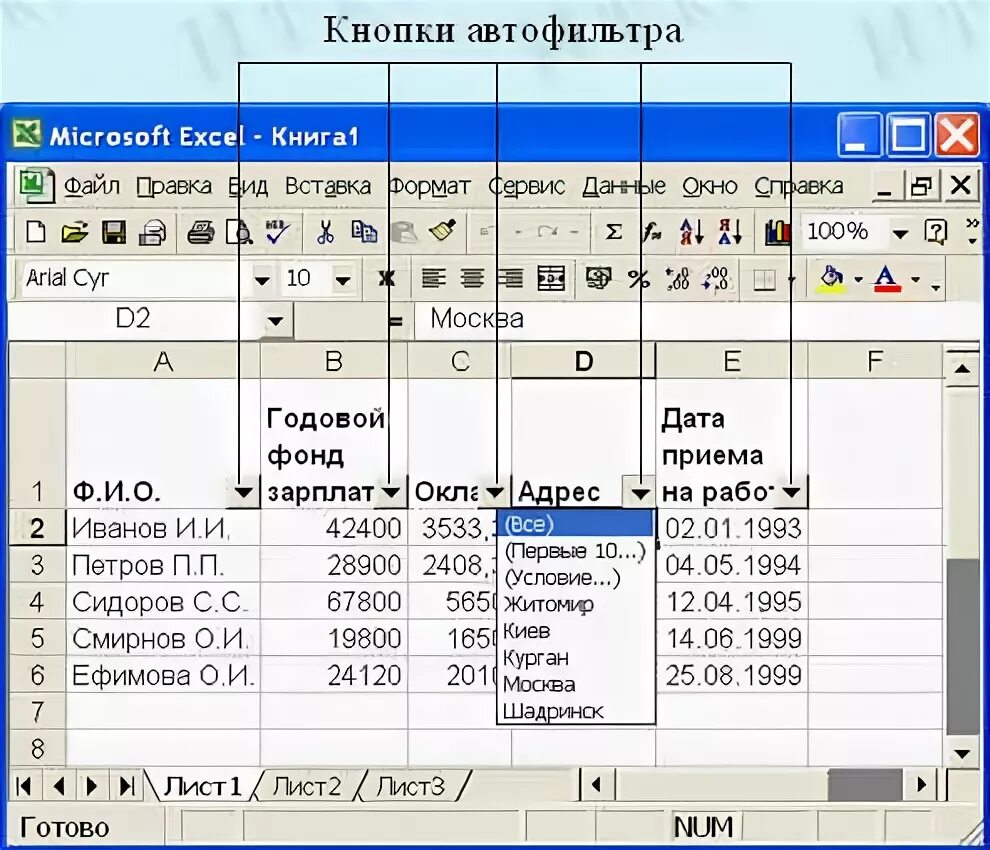Image resolution: width=990 pixels, height=850 pixels.
Task: Toggle Bold formatting (Ж button)
Action: click(x=386, y=278)
